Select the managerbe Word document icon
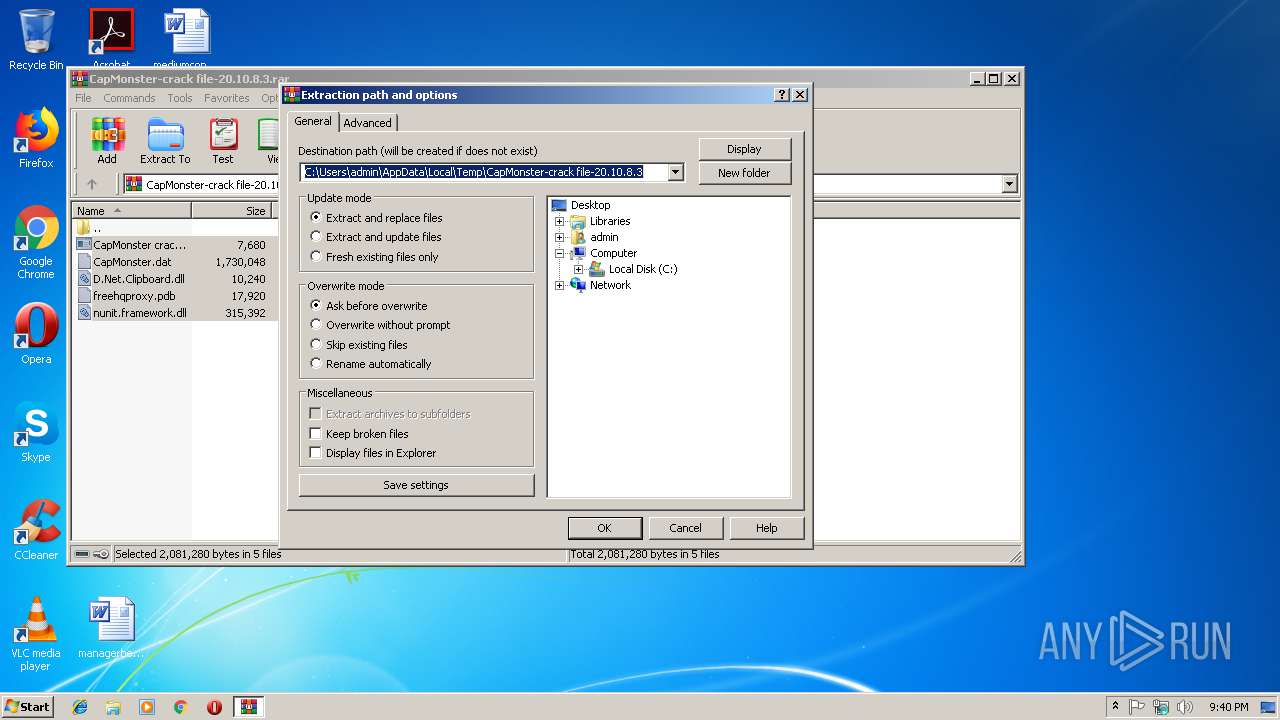The image size is (1280, 720). [111, 628]
